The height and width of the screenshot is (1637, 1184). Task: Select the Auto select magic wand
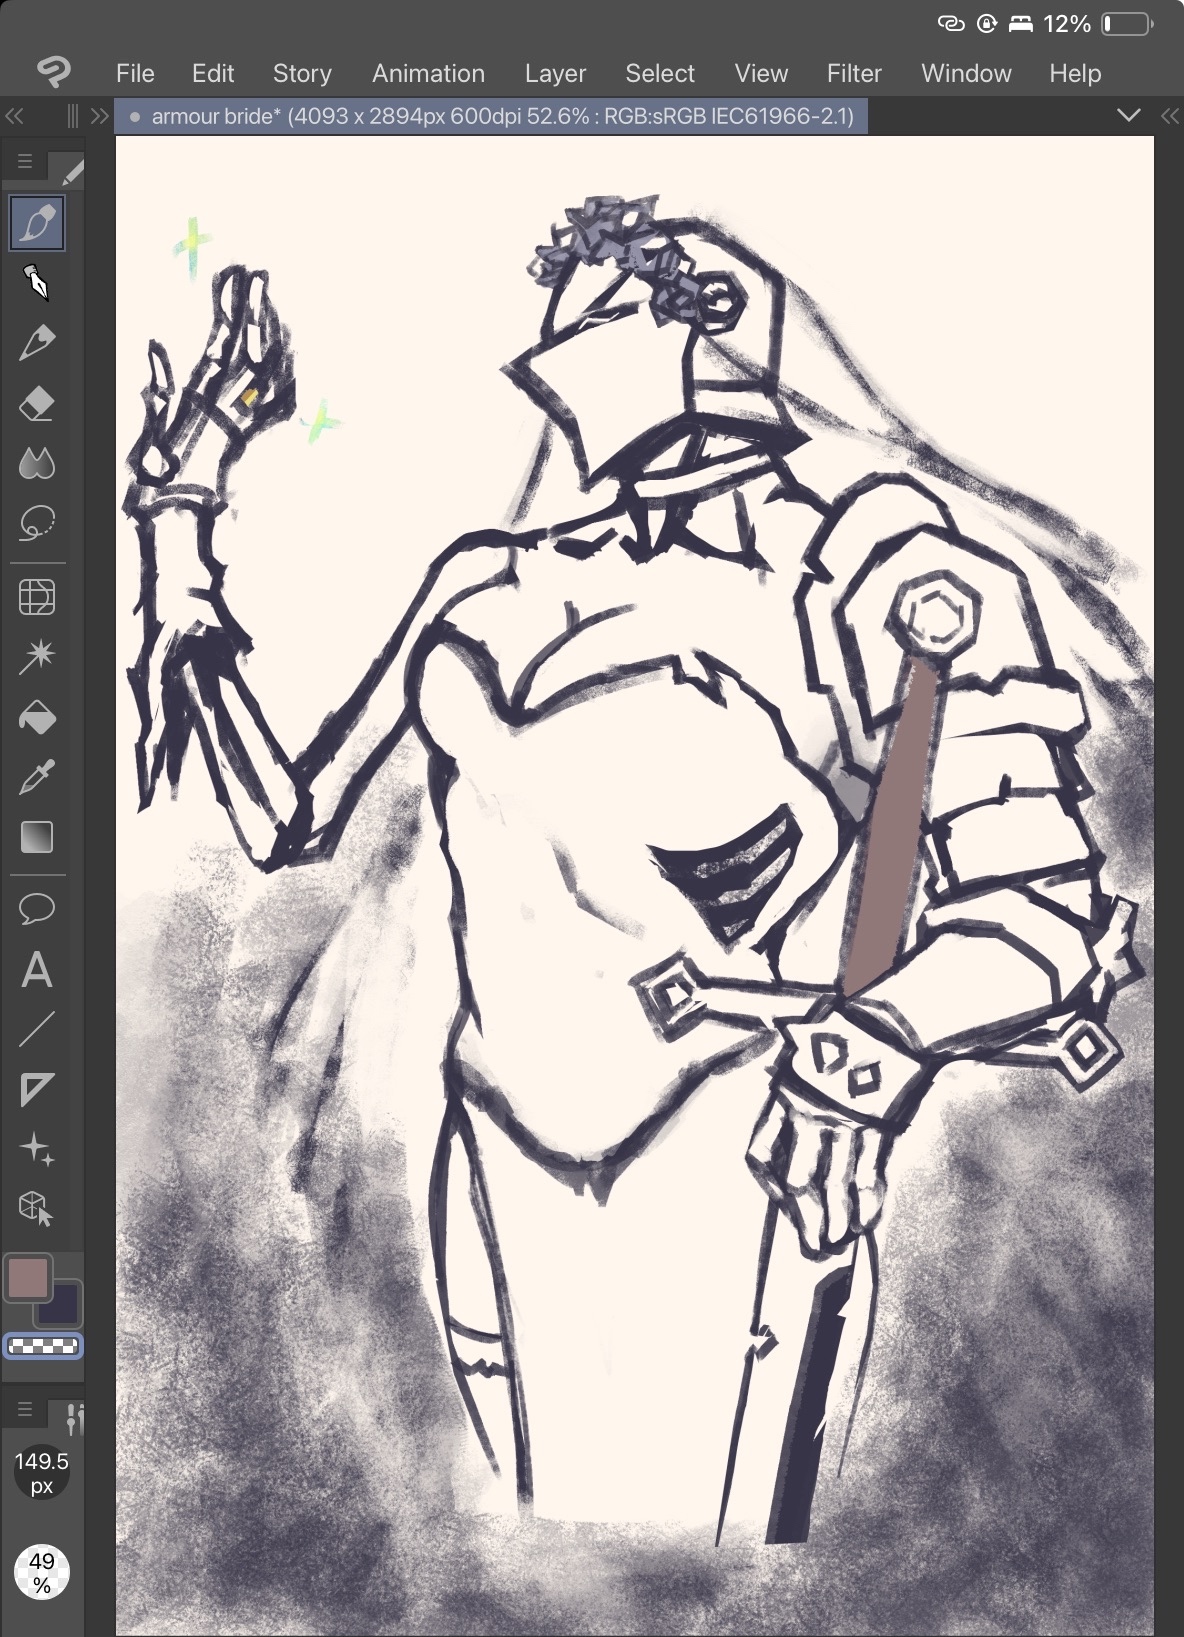coord(37,656)
